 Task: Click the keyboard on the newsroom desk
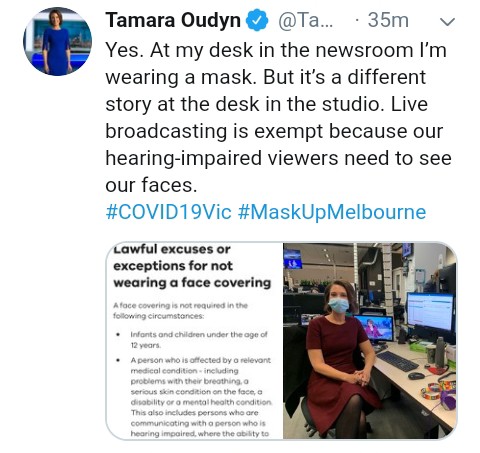[x=397, y=361]
